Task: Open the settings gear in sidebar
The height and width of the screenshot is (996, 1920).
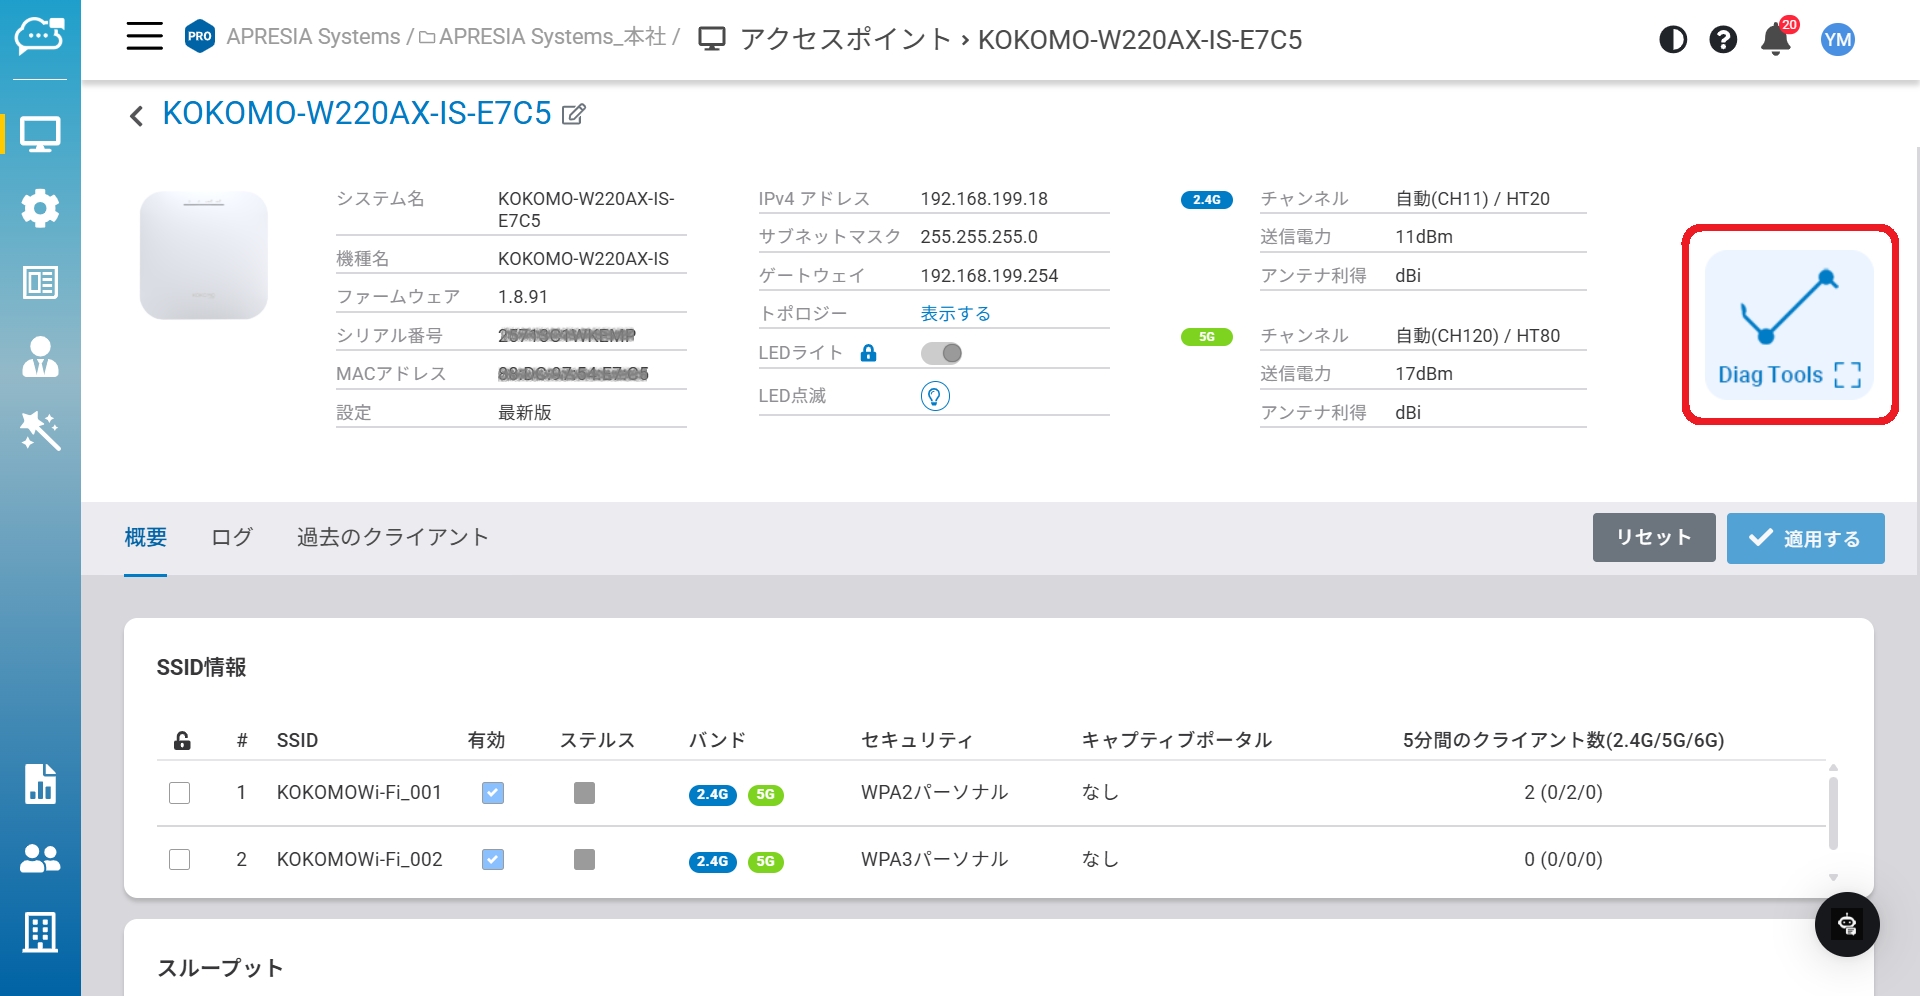Action: click(40, 208)
